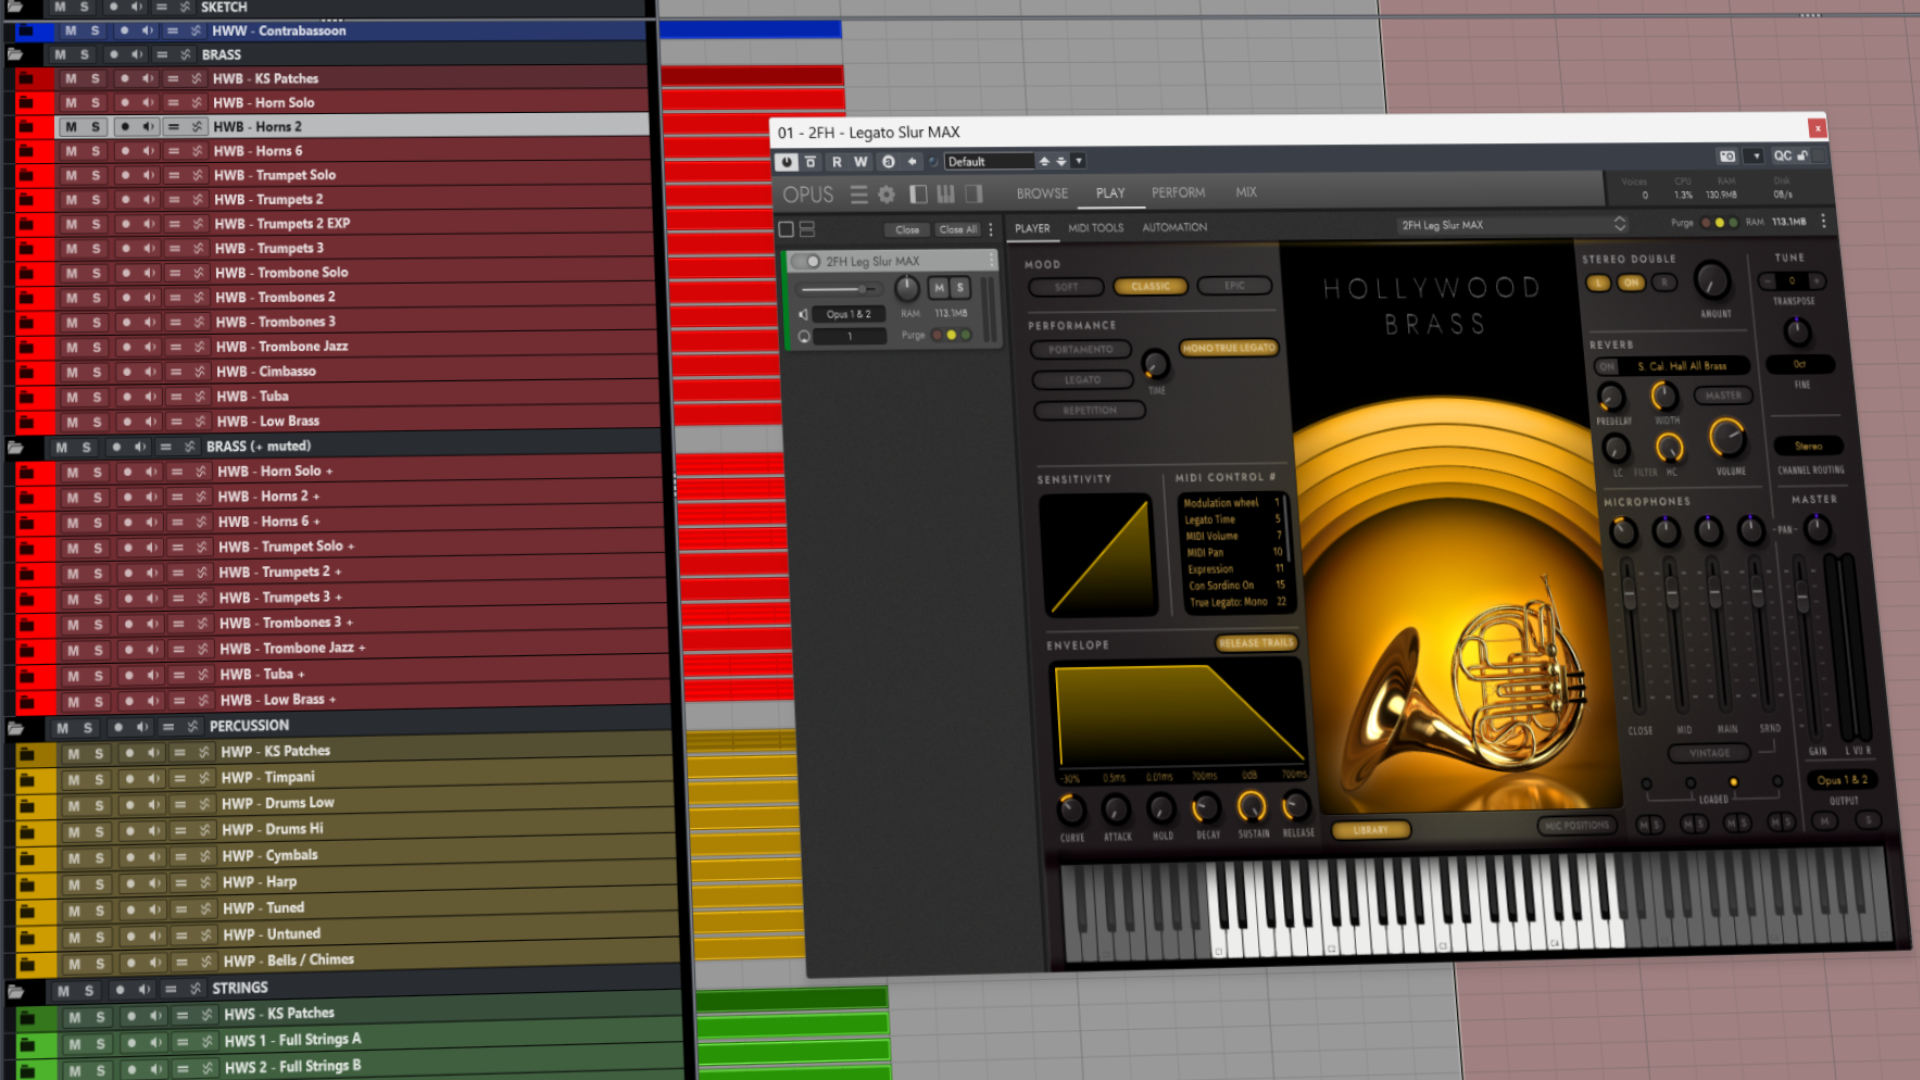Select stacked multi view icon in rack
Viewport: 1920px width, 1080px height.
click(x=807, y=230)
